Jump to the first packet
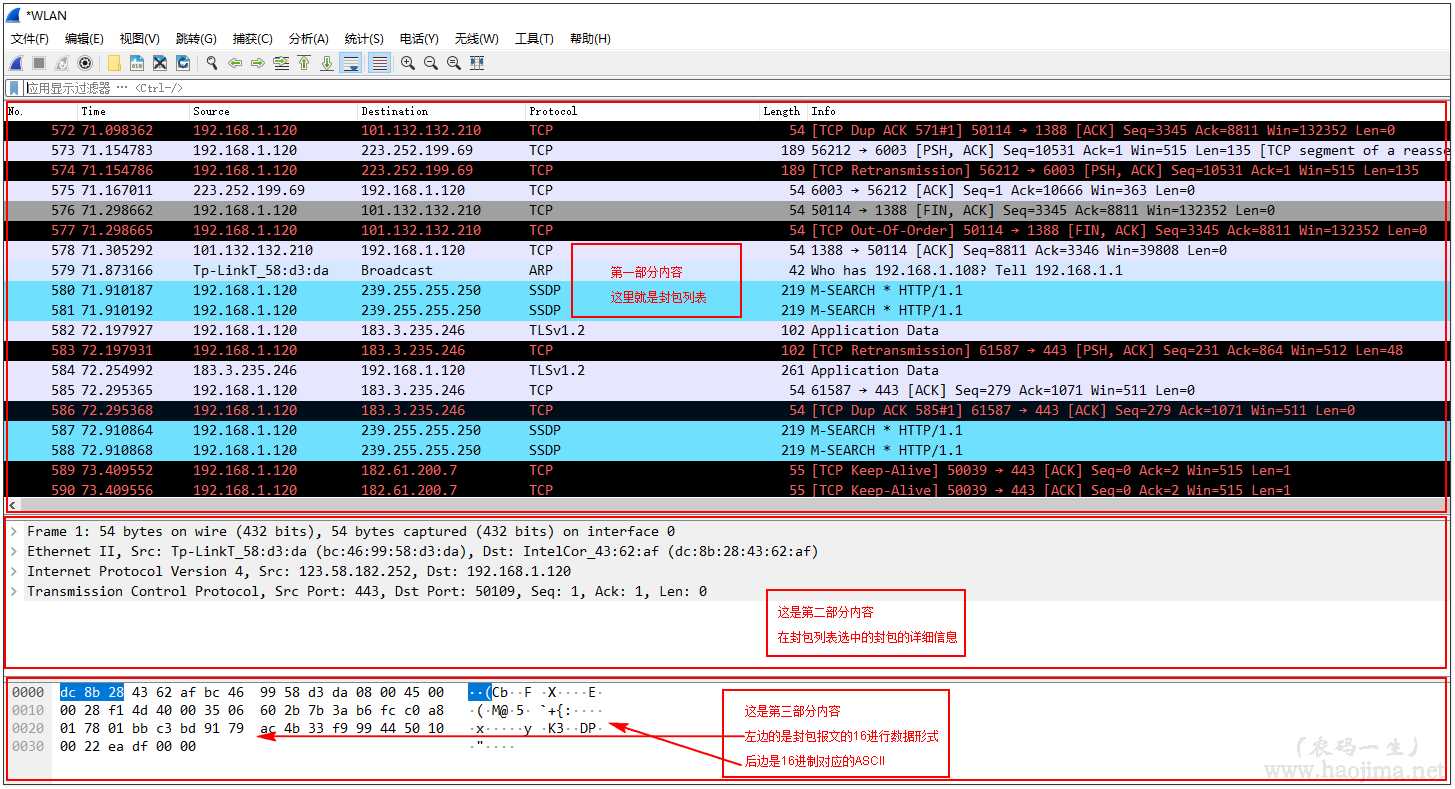The image size is (1455, 789). click(304, 63)
